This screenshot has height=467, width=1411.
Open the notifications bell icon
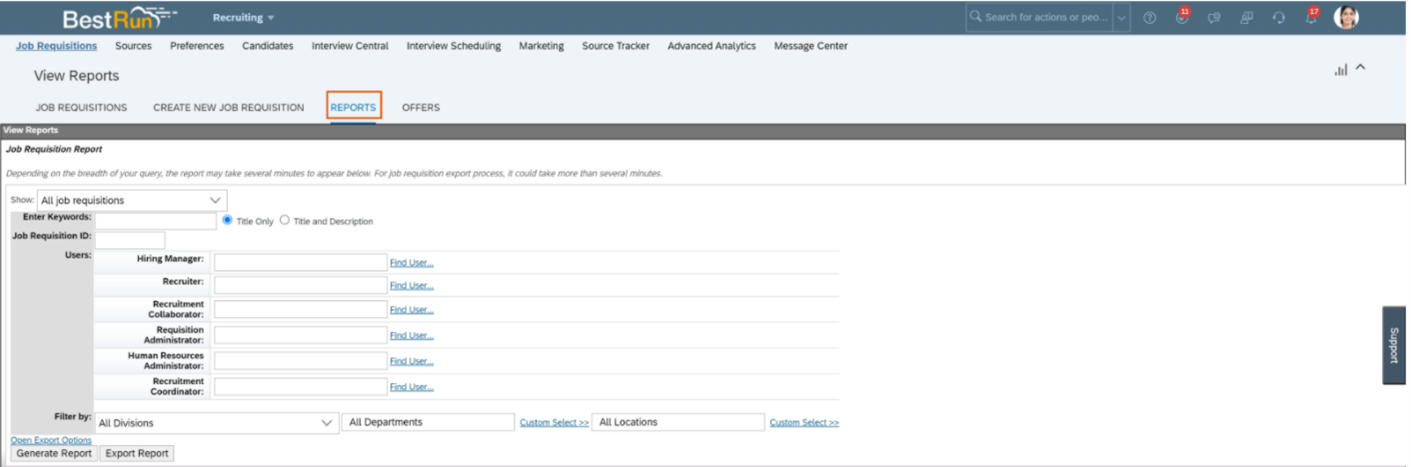pyautogui.click(x=1310, y=18)
